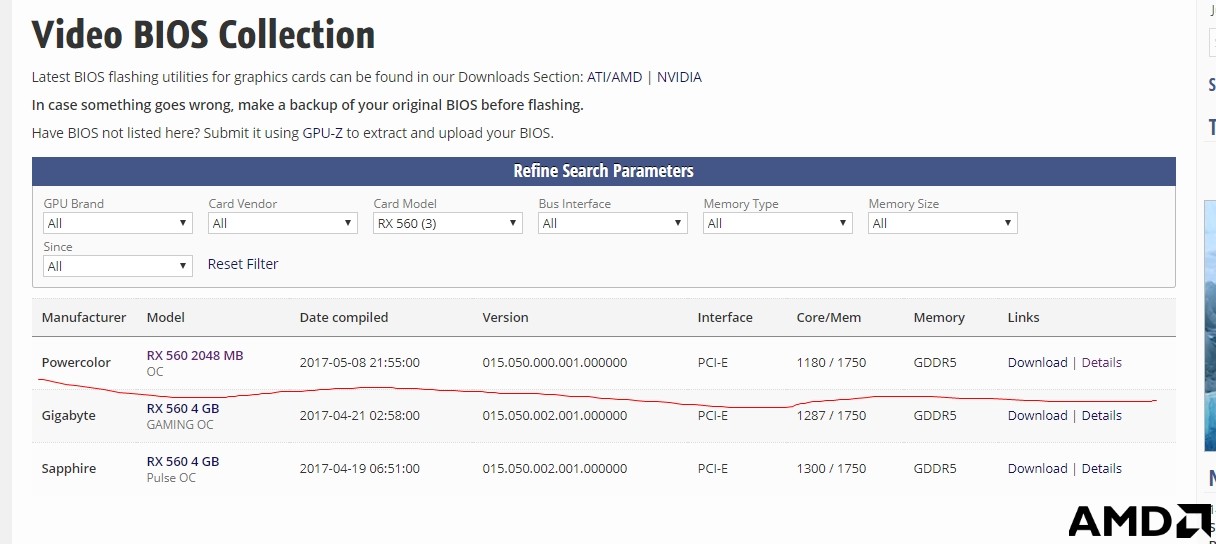Open the Card Vendor dropdown
The height and width of the screenshot is (544, 1216).
(283, 223)
